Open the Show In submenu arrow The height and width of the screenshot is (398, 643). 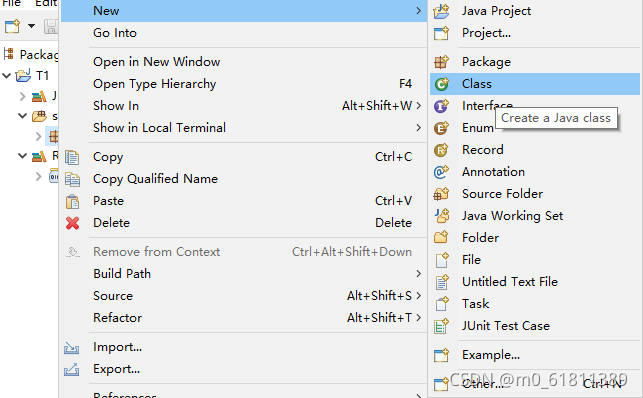click(418, 106)
